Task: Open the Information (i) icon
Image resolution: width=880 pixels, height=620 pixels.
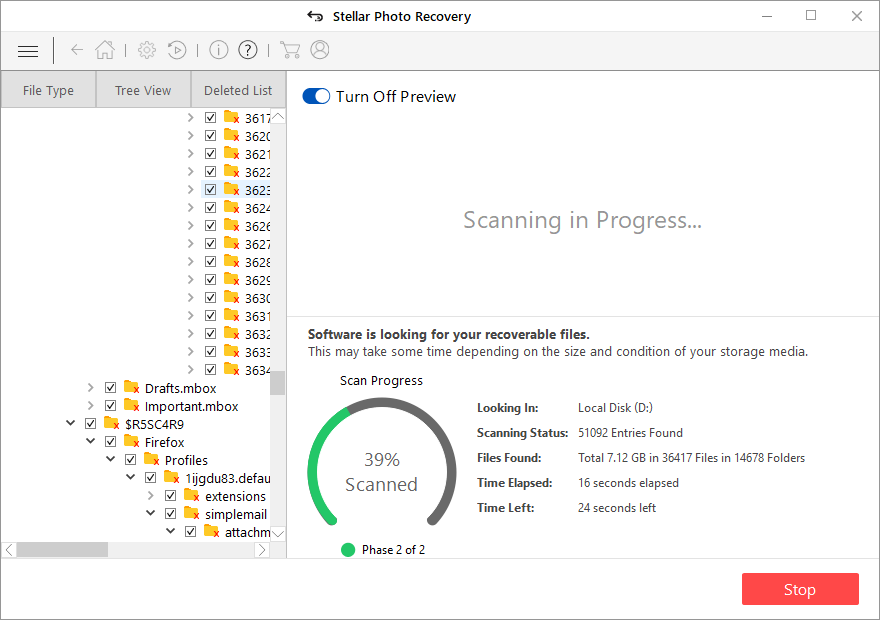Action: [x=218, y=50]
